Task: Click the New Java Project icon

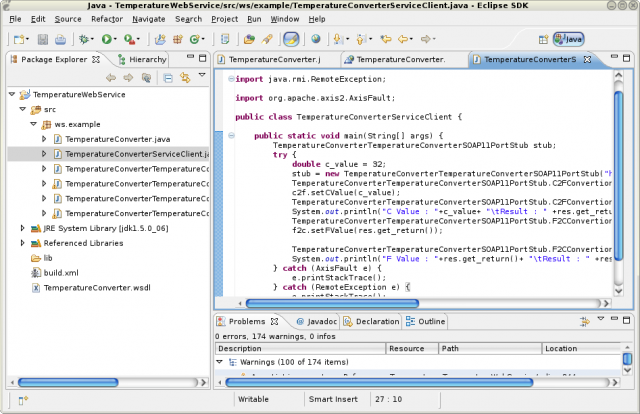Action: (x=160, y=39)
